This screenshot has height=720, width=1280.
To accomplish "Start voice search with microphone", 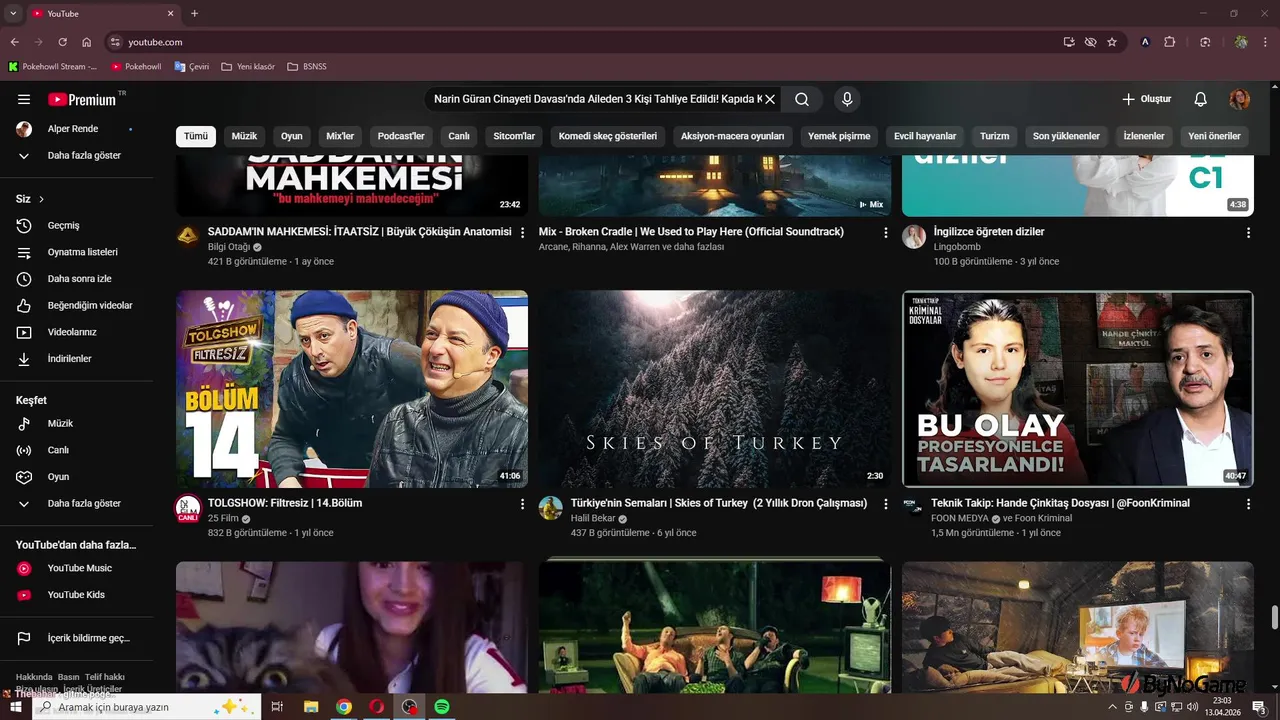I will (847, 99).
